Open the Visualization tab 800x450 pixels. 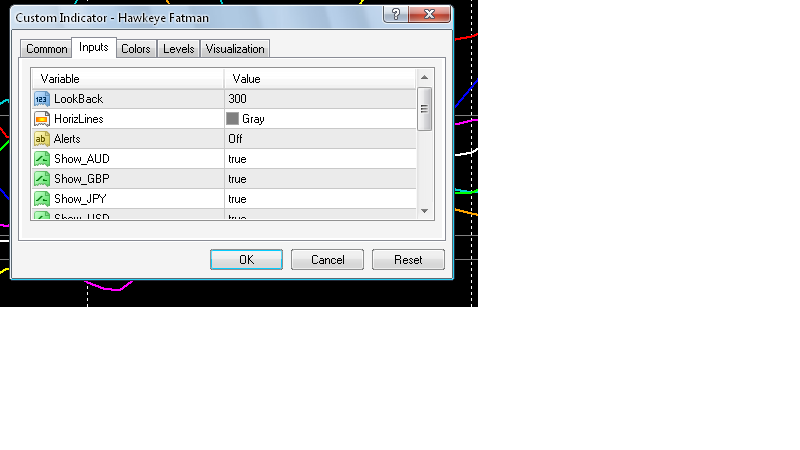[235, 49]
